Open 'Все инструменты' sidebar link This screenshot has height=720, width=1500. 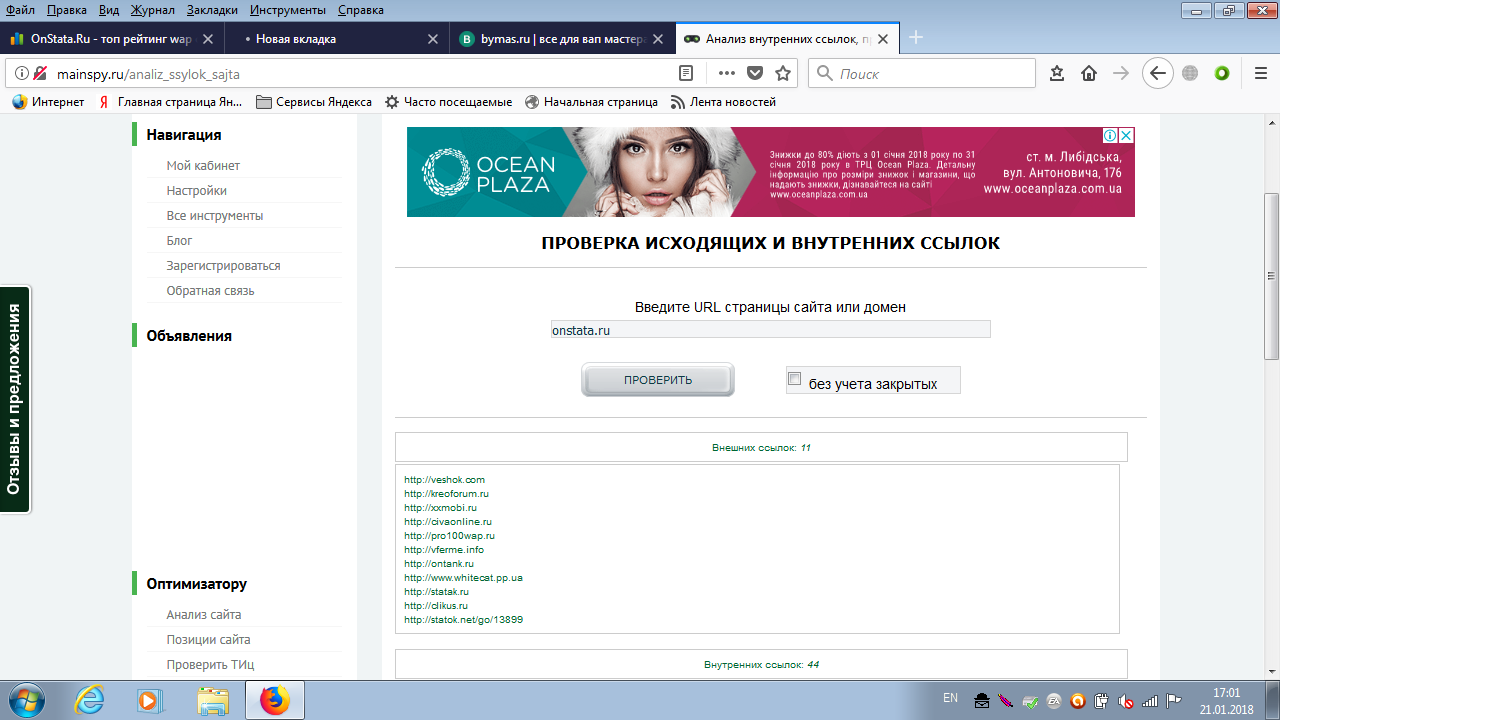215,216
